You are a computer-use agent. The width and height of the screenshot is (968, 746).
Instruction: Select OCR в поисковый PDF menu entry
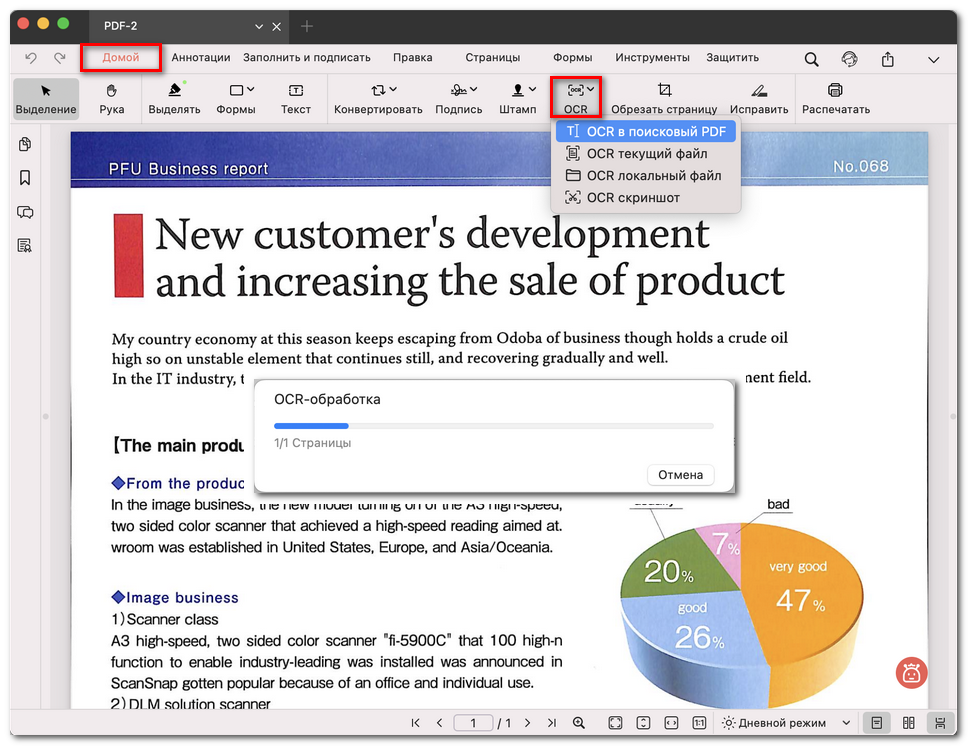(x=645, y=131)
